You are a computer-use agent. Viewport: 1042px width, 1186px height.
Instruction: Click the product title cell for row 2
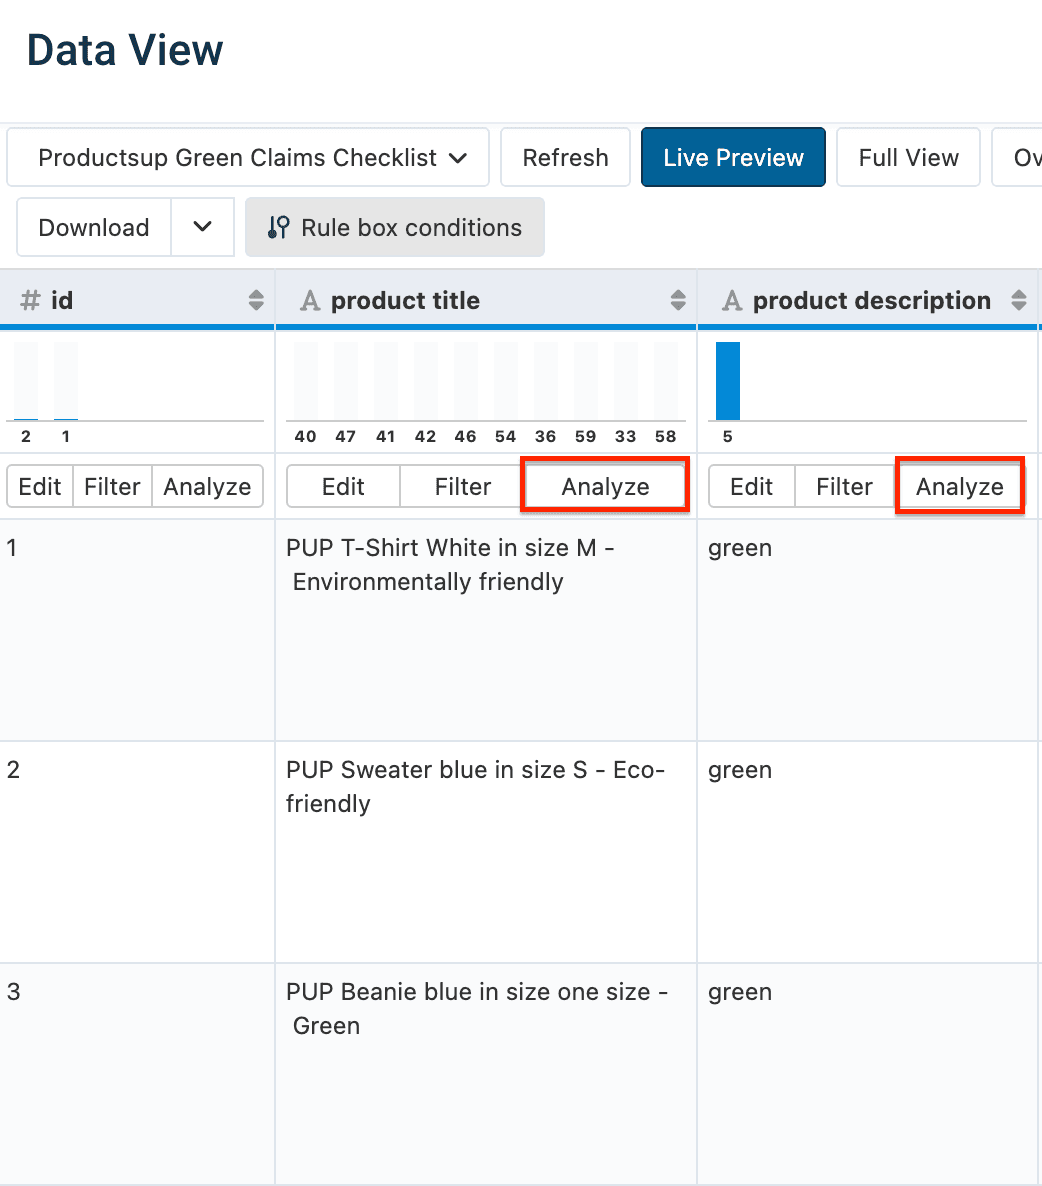pos(475,787)
